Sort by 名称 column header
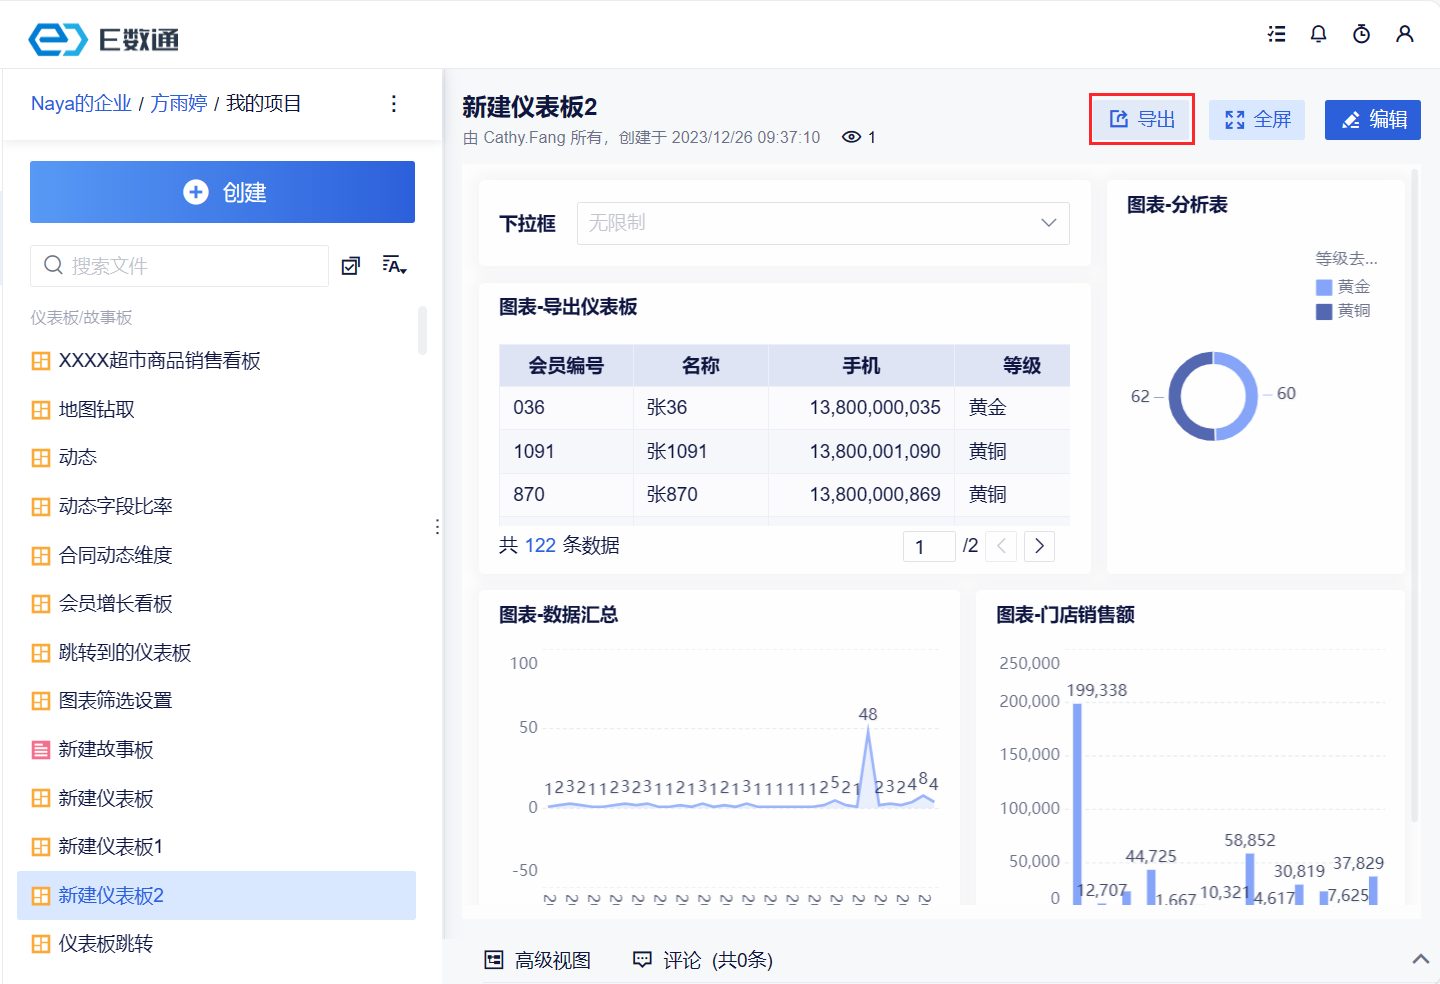The width and height of the screenshot is (1440, 984). 701,366
